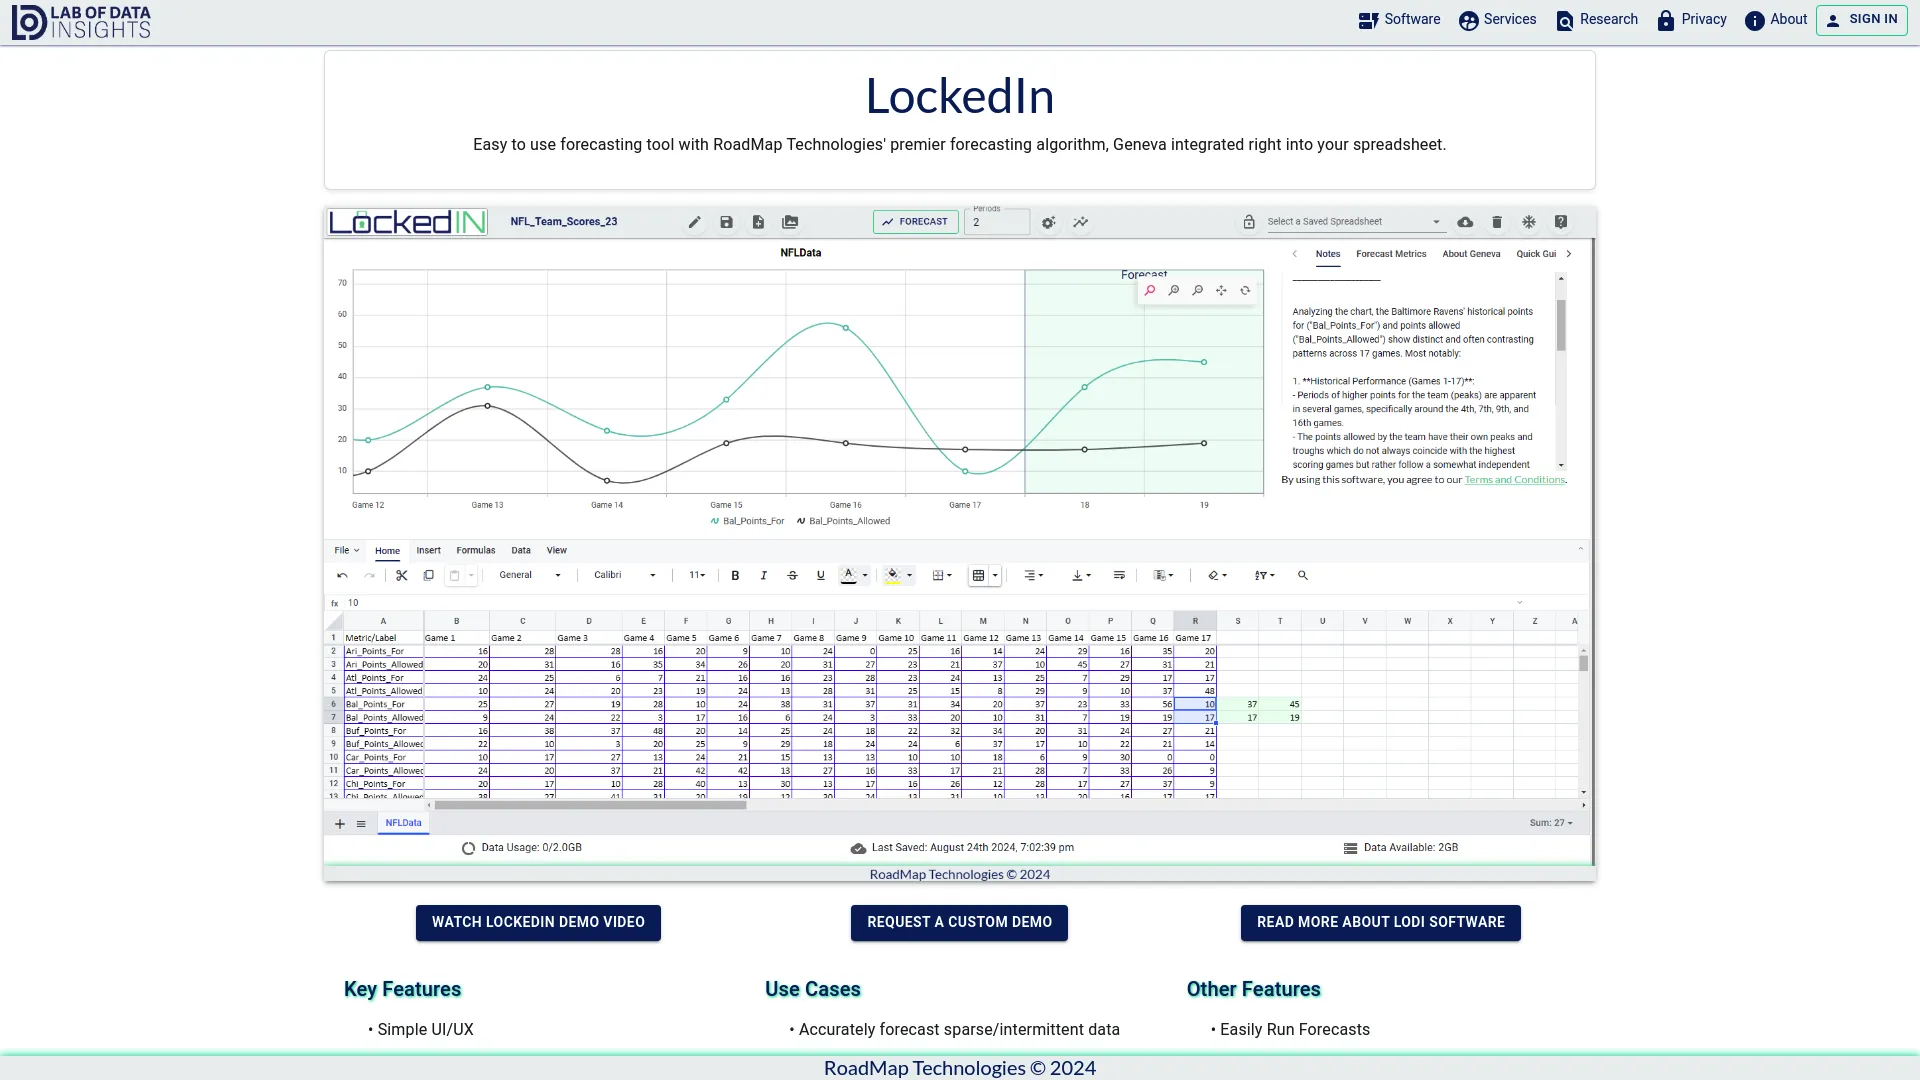Viewport: 1920px width, 1080px height.
Task: Click the fill color bucket swatch
Action: [x=893, y=576]
